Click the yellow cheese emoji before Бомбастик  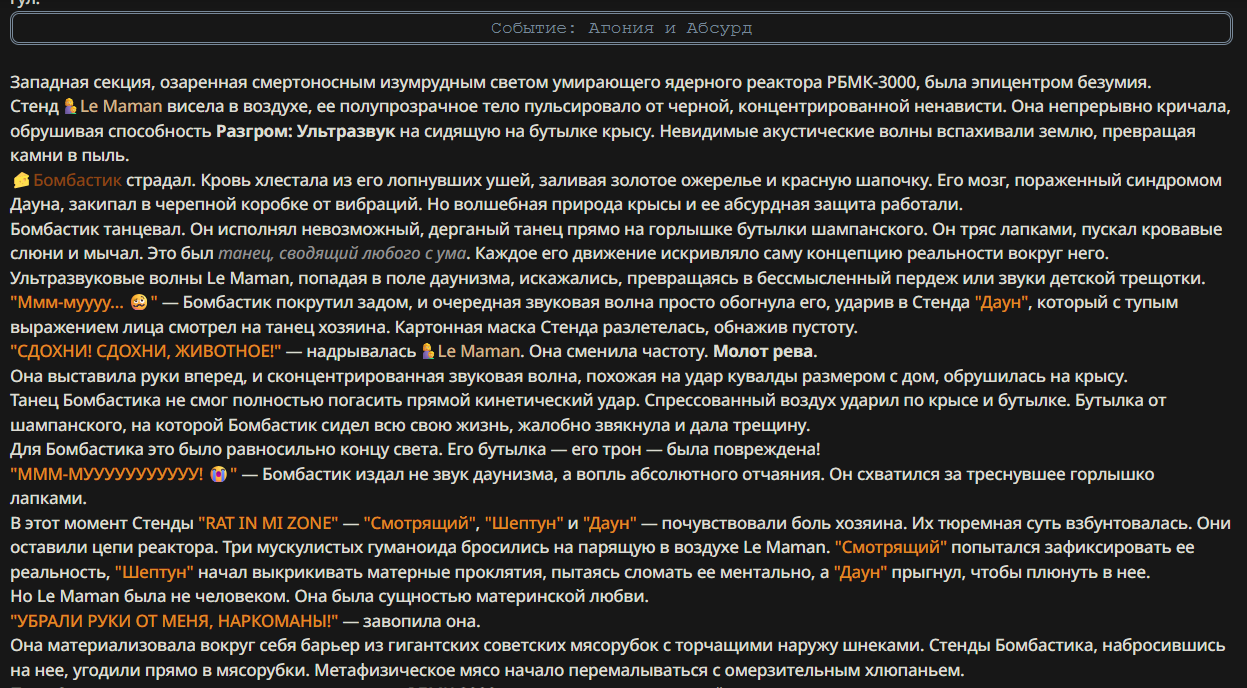[x=20, y=180]
